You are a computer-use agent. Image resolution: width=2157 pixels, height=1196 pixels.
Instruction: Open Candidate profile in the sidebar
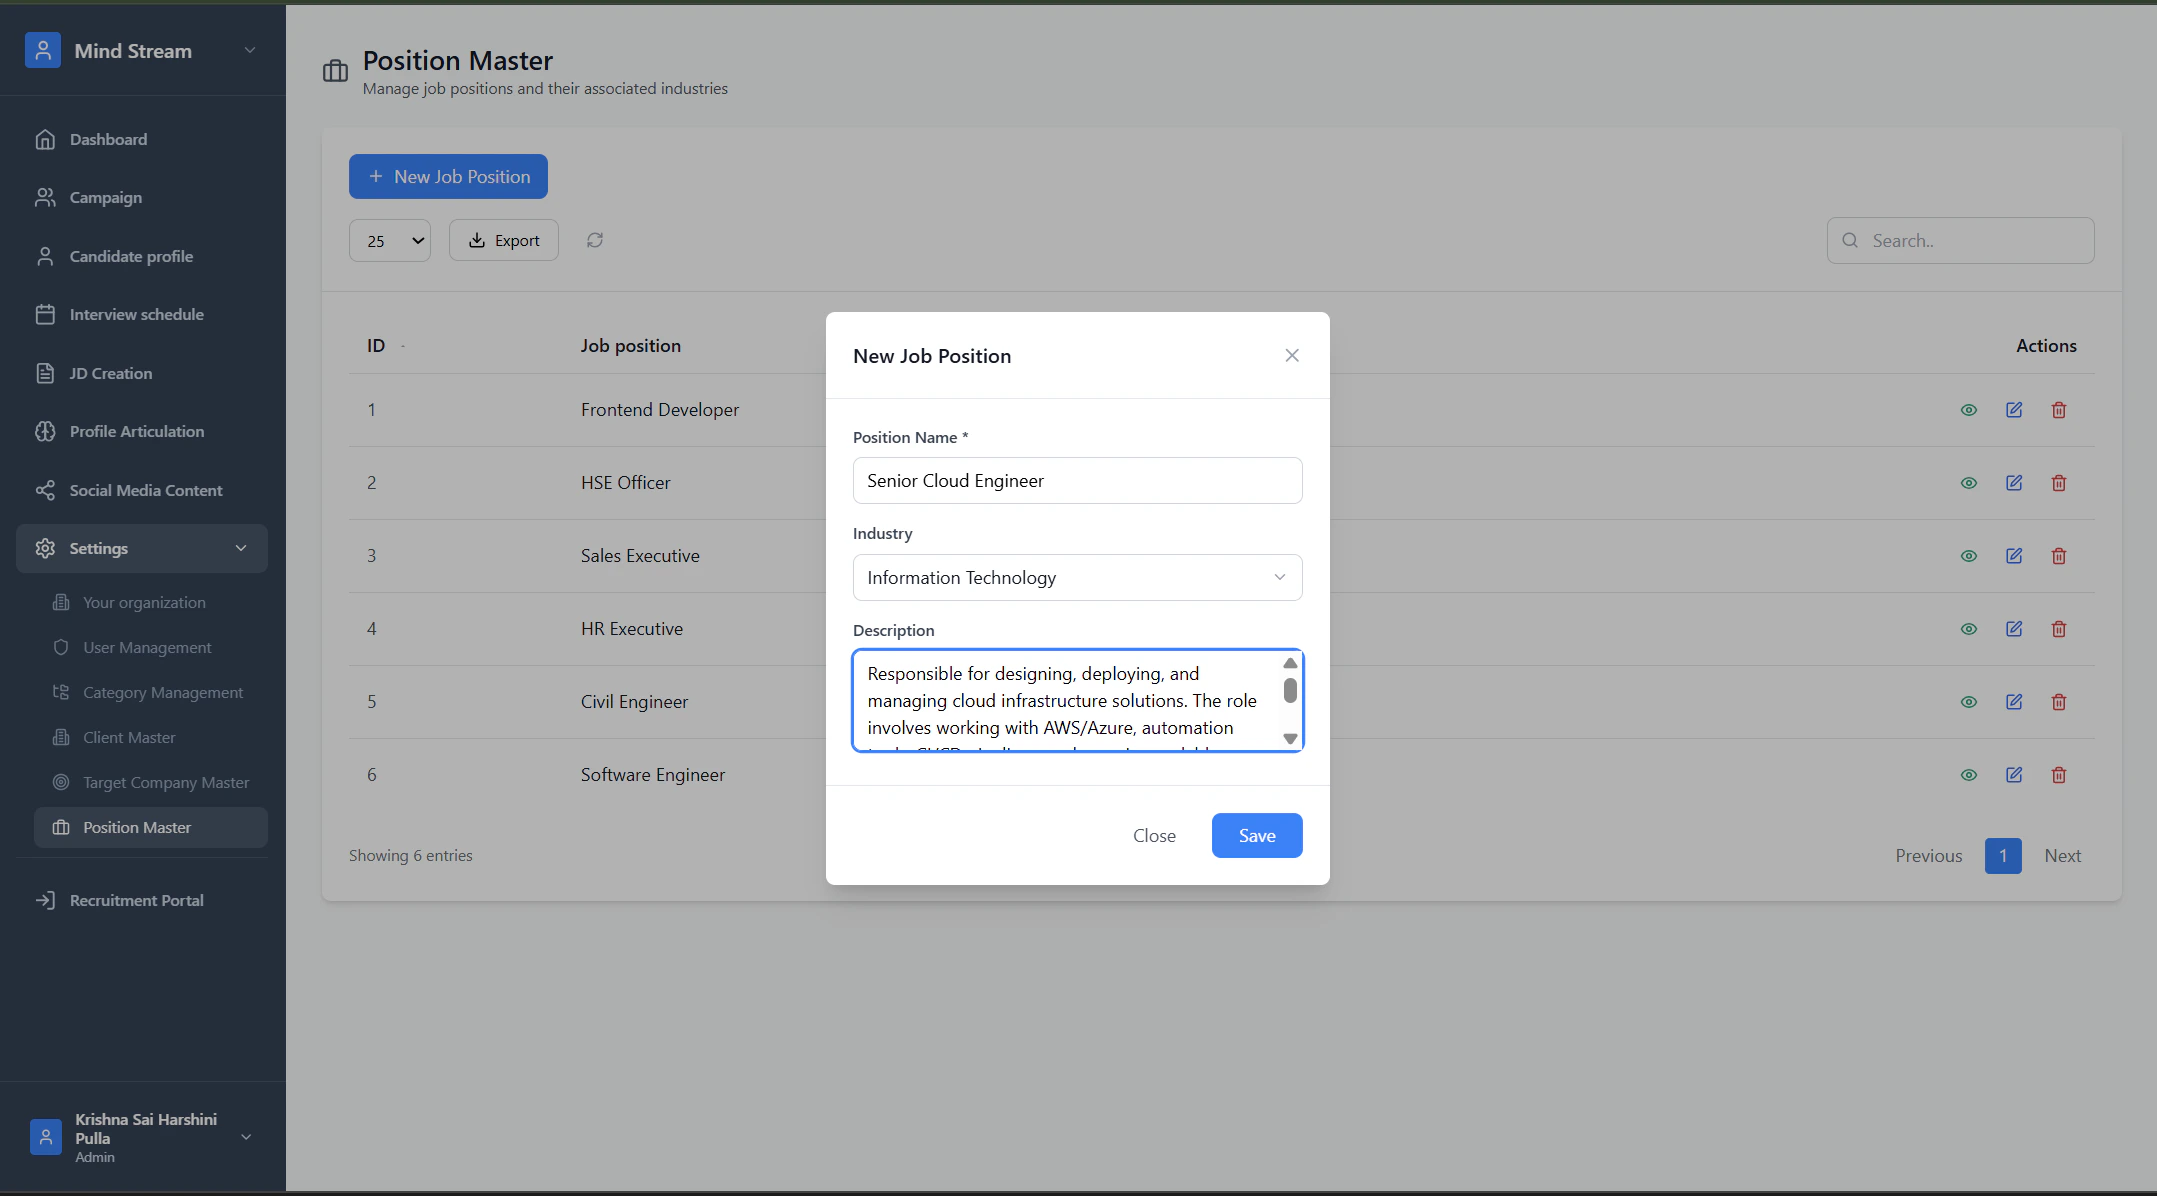pos(131,257)
